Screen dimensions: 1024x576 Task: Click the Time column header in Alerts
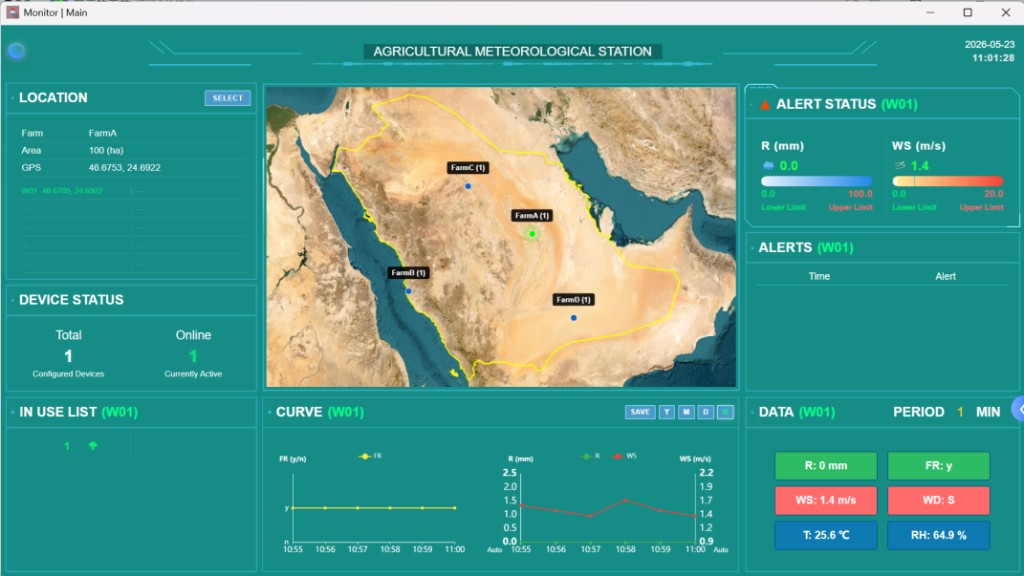point(819,276)
